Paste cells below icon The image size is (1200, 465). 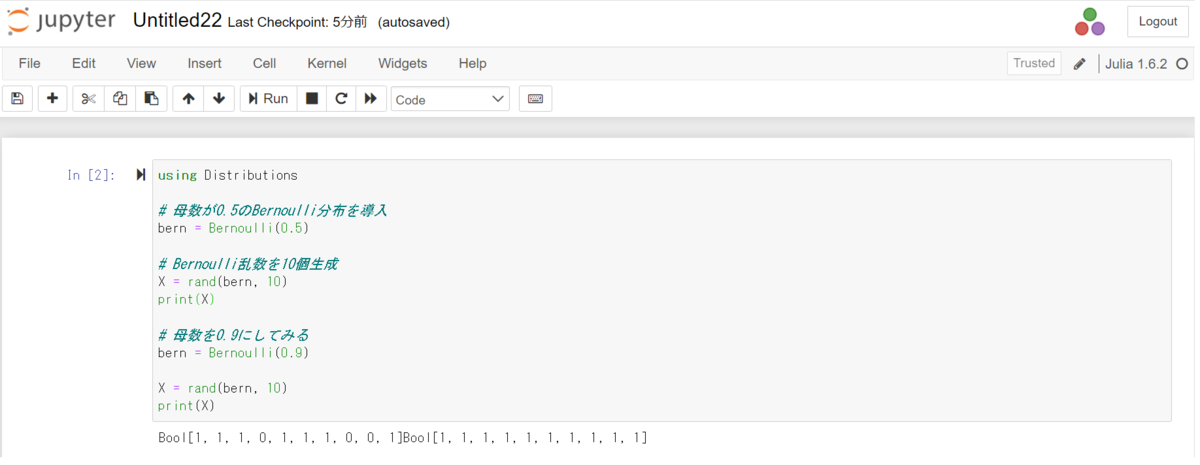(151, 99)
